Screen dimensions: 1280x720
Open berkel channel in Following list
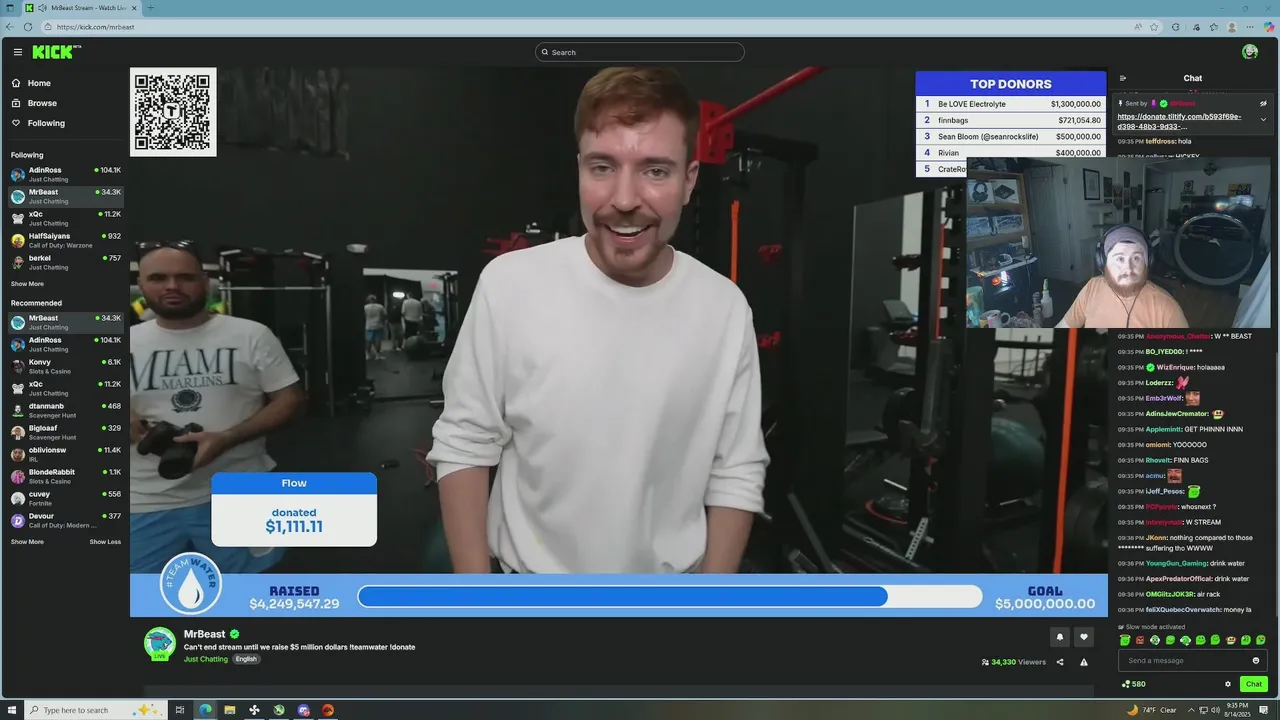[x=66, y=262]
